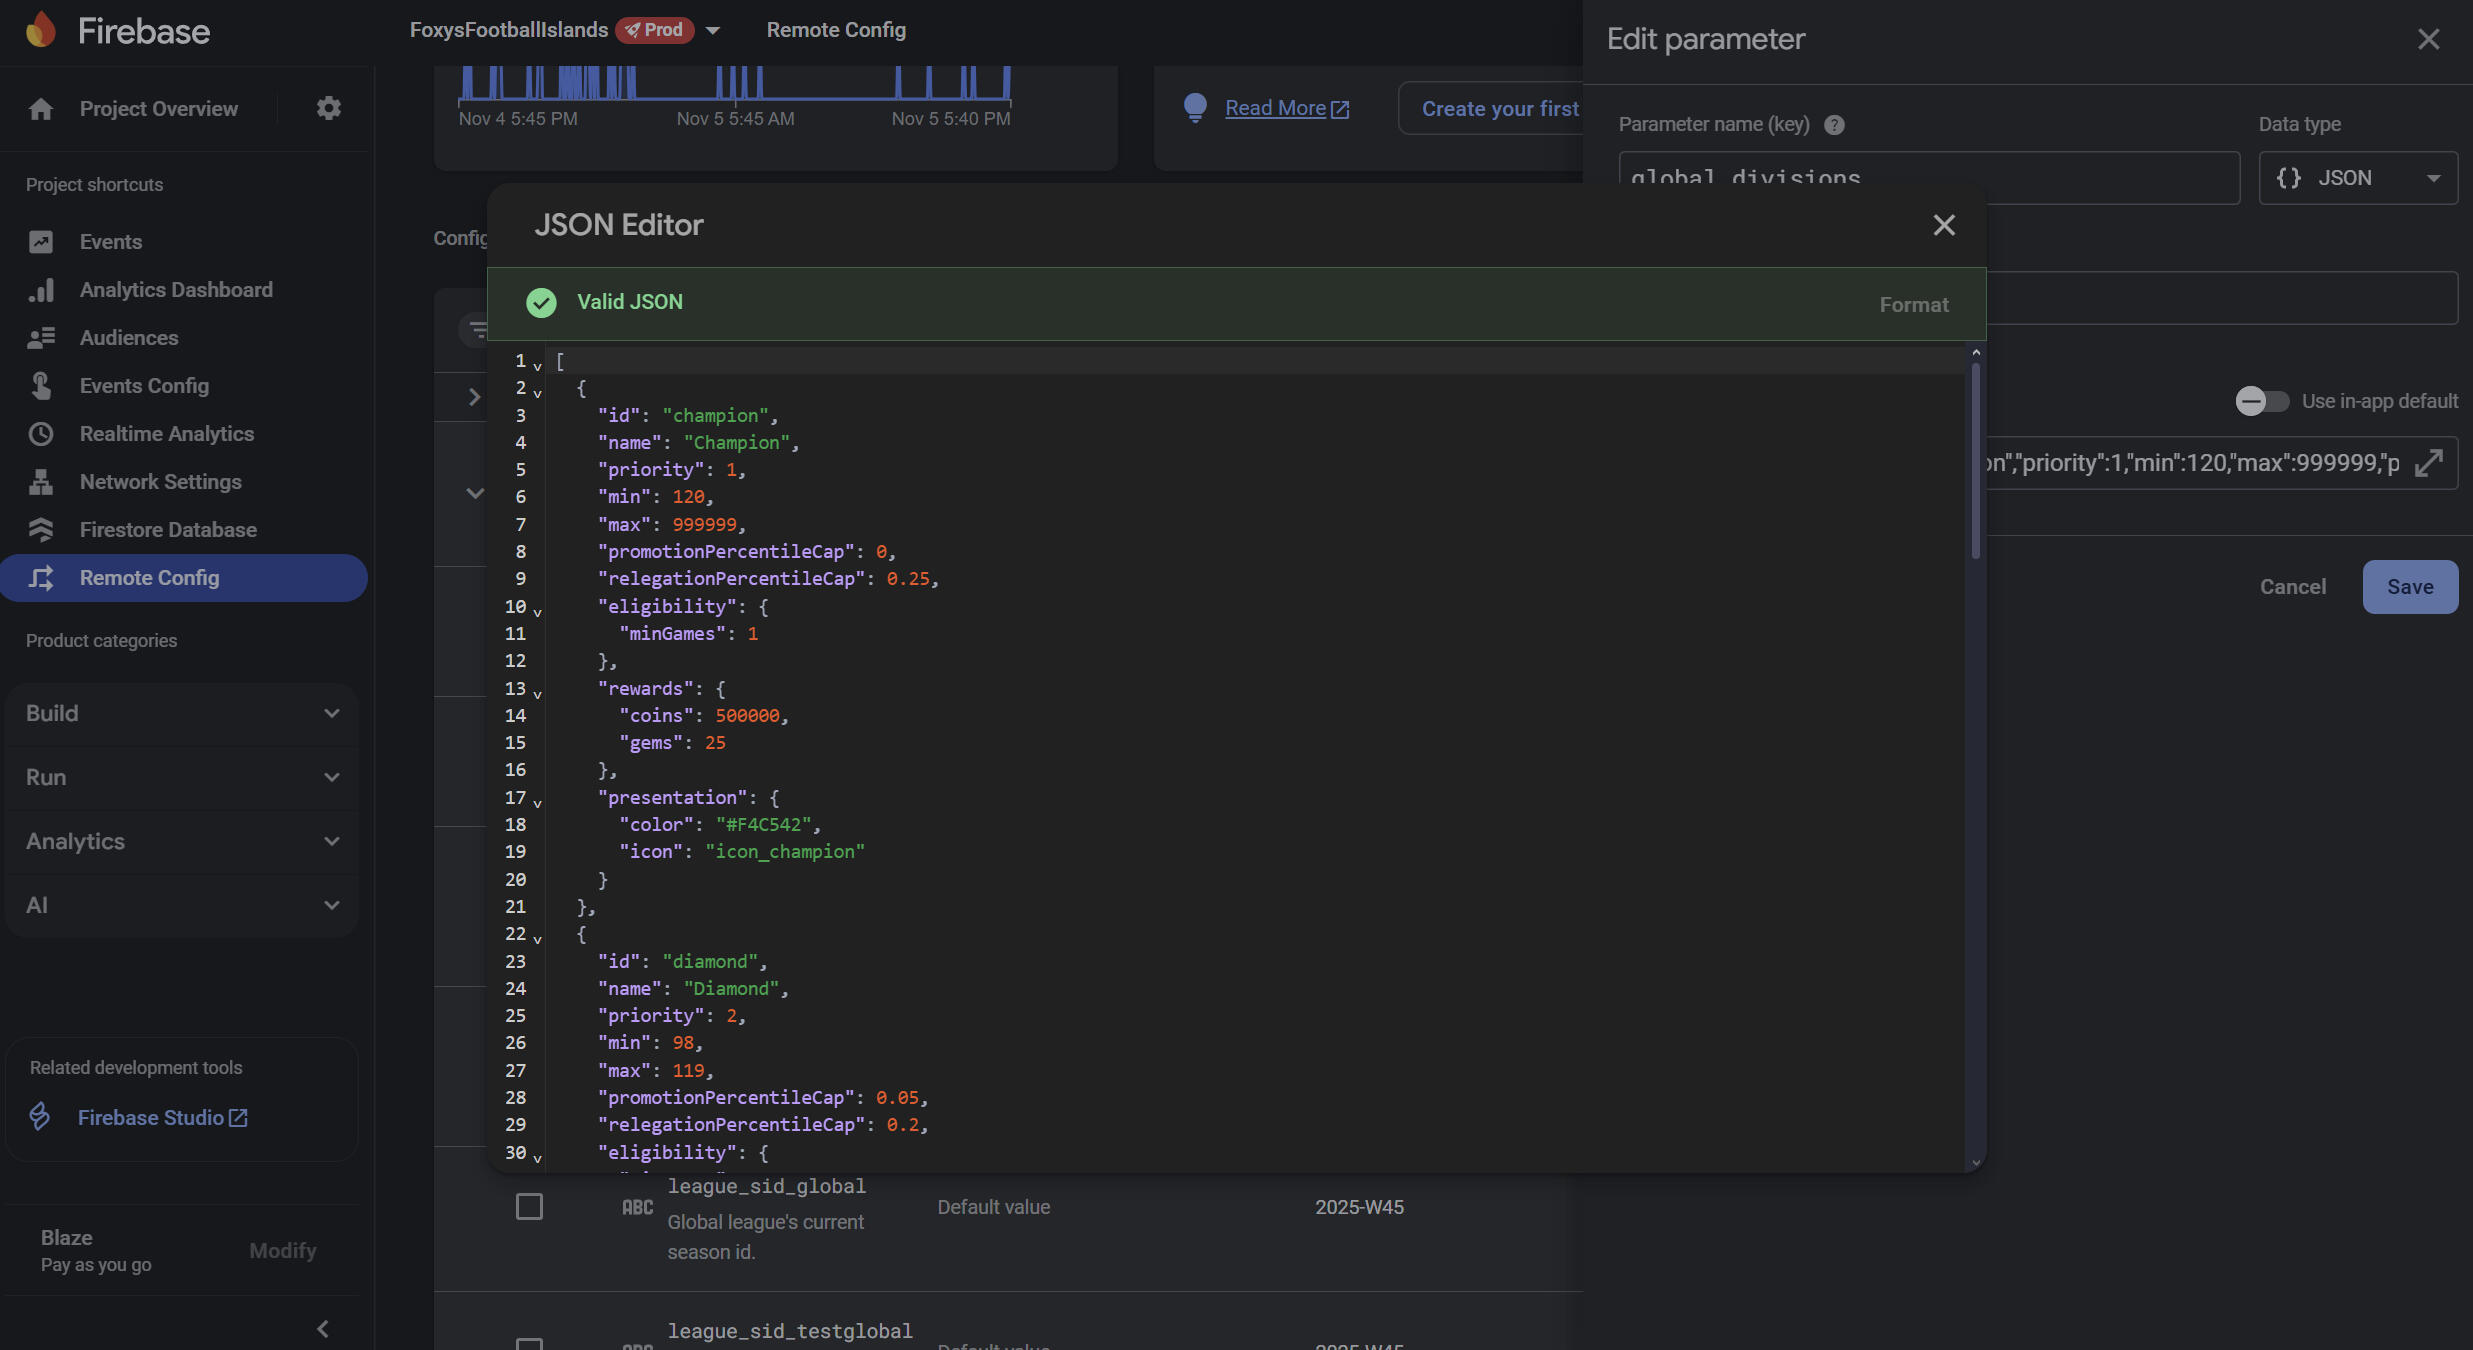Open Events from sidebar shortcuts
This screenshot has width=2473, height=1350.
pos(110,242)
